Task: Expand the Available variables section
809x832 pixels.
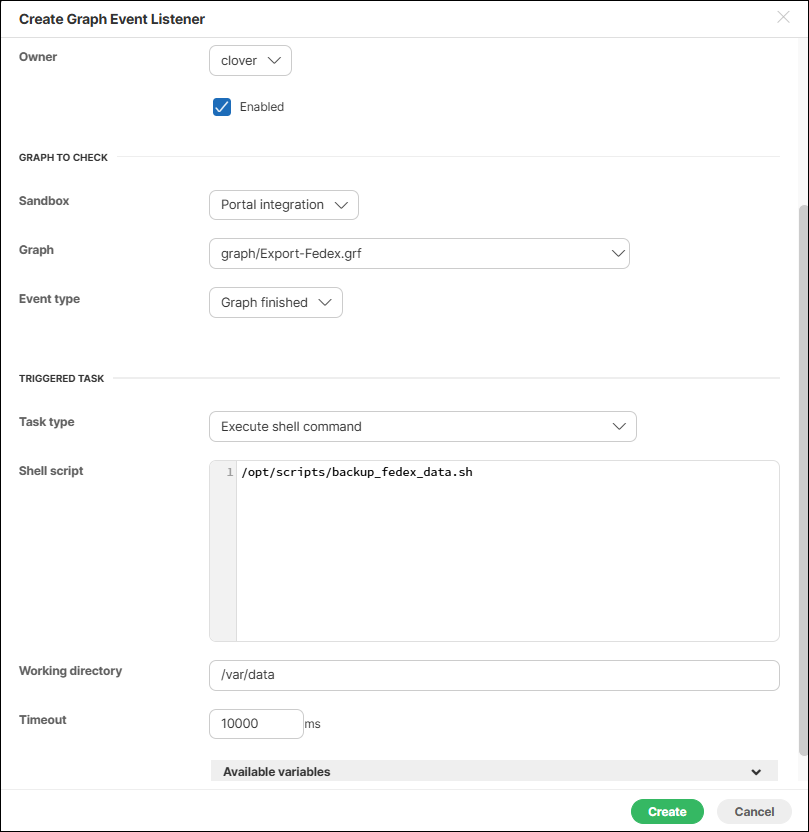Action: click(493, 772)
